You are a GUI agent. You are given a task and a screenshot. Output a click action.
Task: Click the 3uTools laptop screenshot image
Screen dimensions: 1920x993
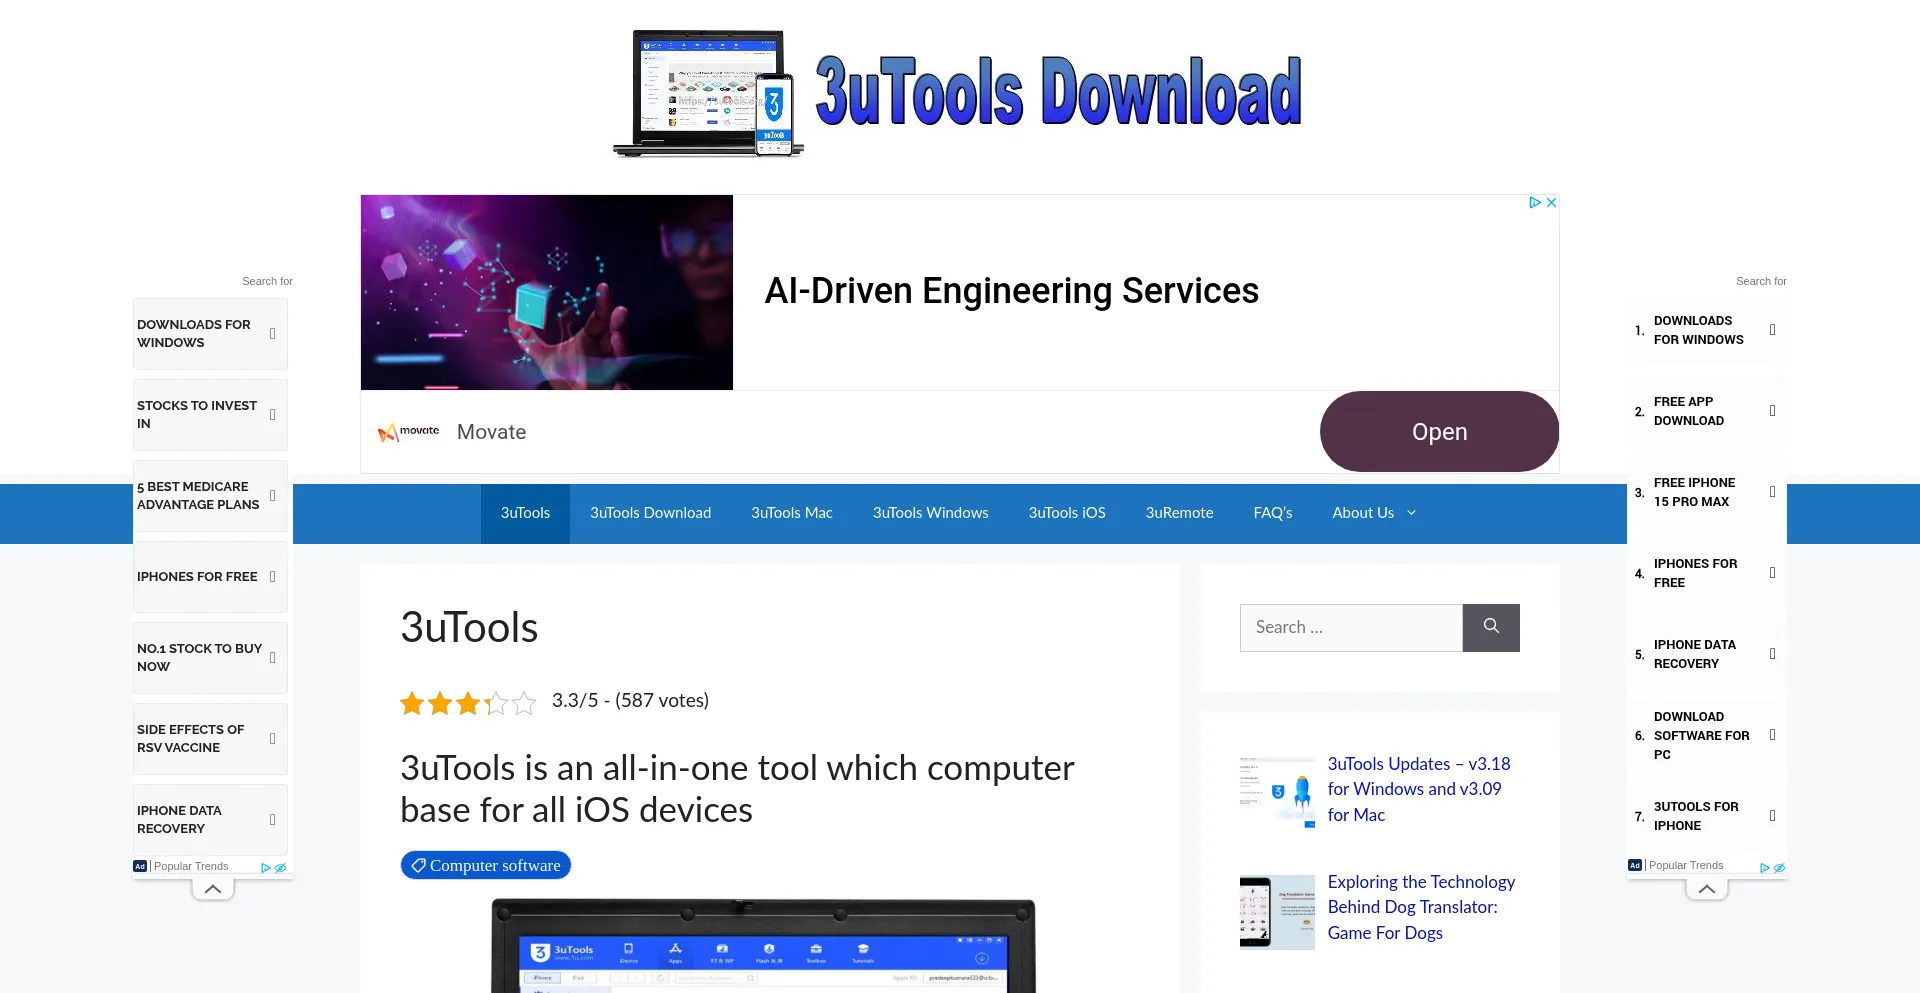763,945
